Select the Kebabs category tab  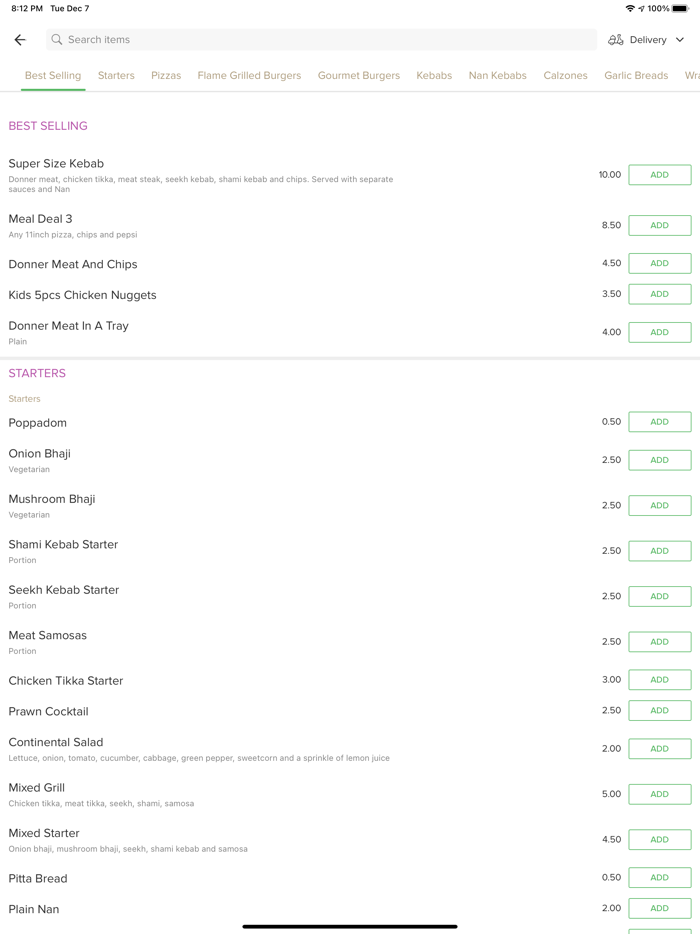click(434, 75)
